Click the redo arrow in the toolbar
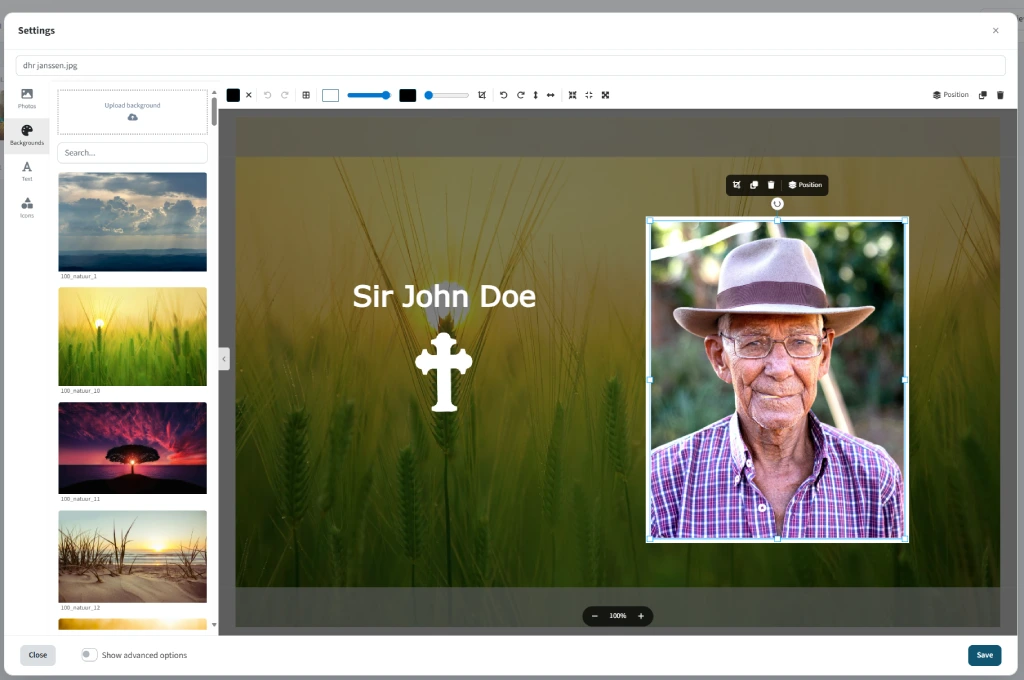The height and width of the screenshot is (680, 1024). 285,95
